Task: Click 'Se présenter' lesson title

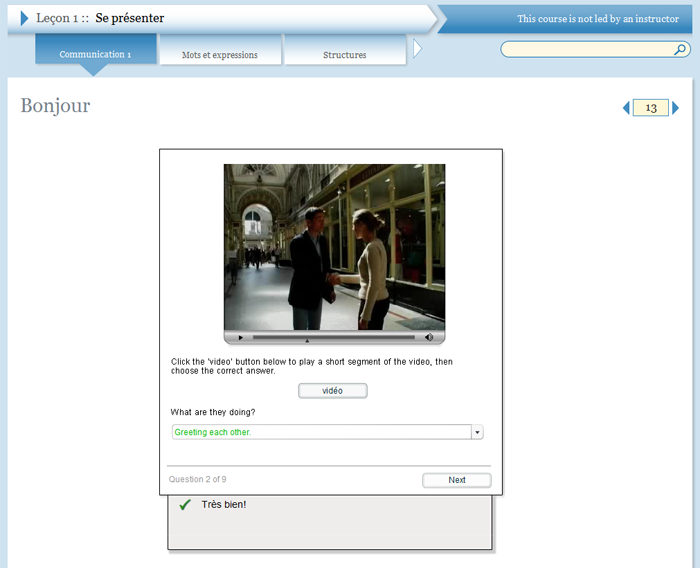Action: [129, 18]
